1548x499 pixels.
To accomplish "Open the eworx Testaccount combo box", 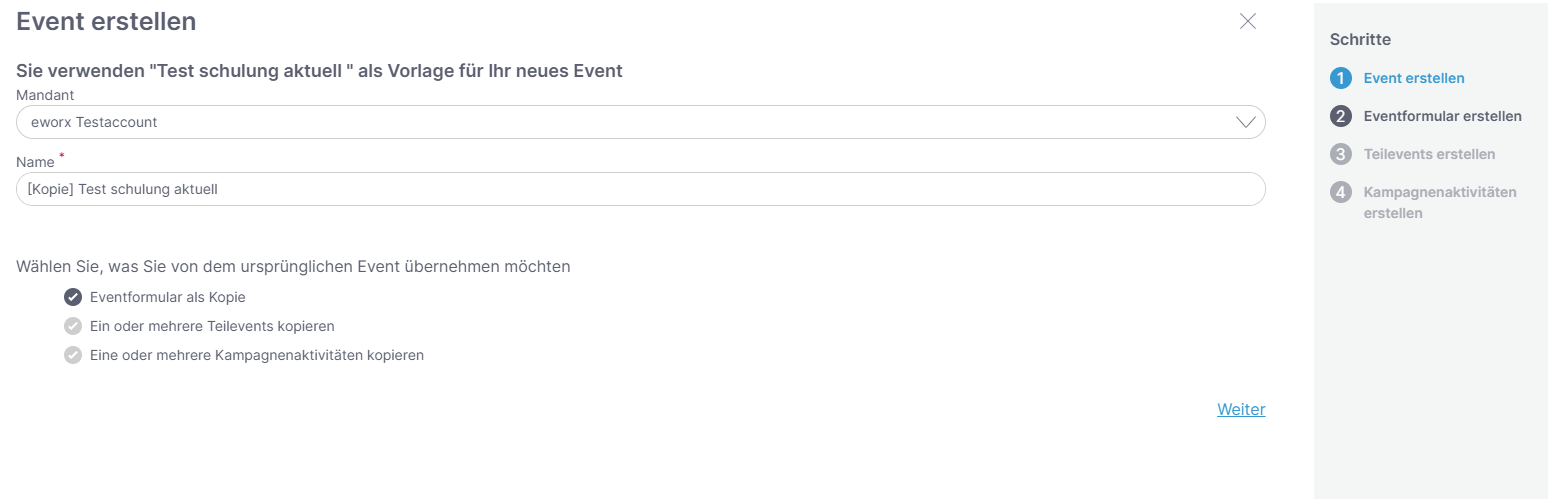I will (x=641, y=122).
